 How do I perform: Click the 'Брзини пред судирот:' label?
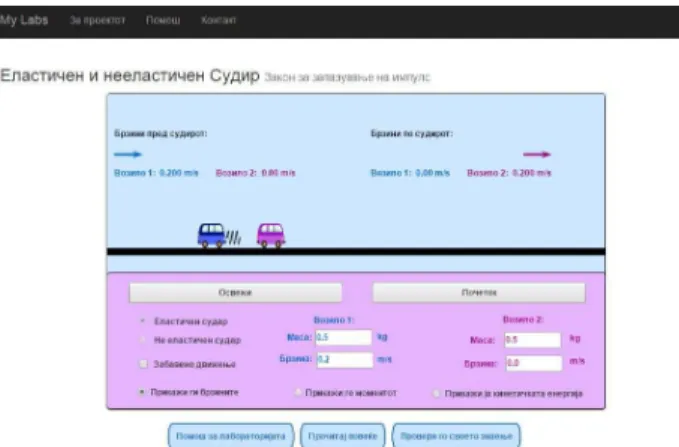[x=161, y=133]
